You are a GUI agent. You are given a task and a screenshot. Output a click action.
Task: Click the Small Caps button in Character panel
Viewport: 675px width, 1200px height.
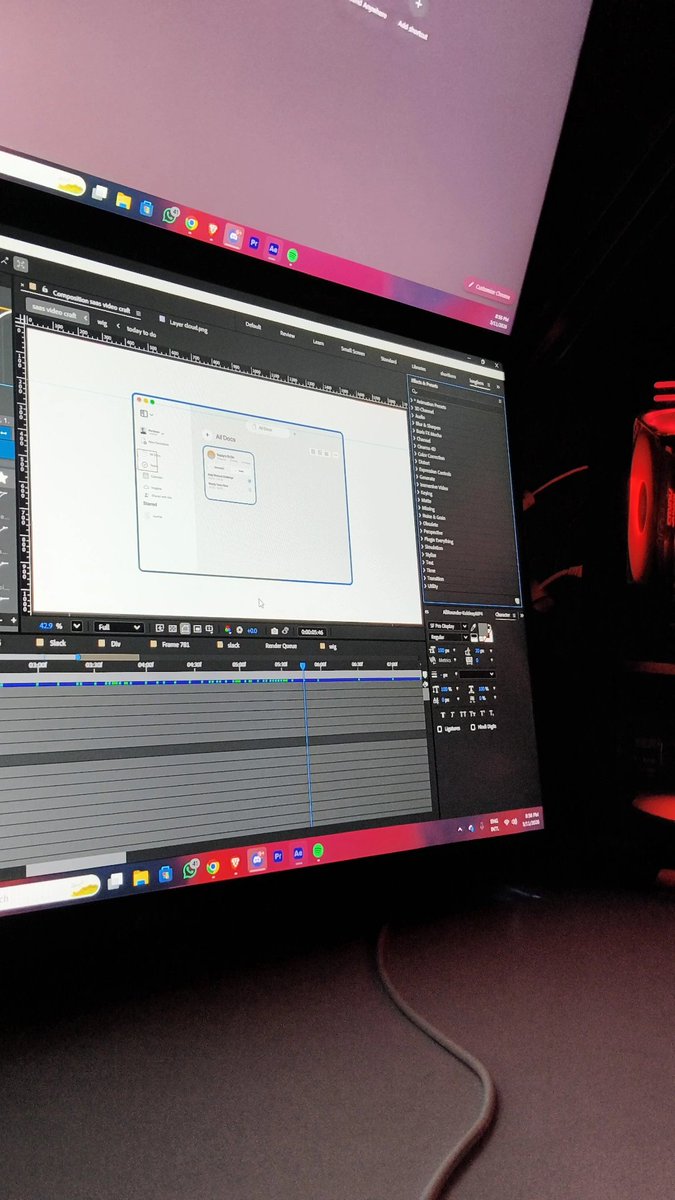(472, 714)
